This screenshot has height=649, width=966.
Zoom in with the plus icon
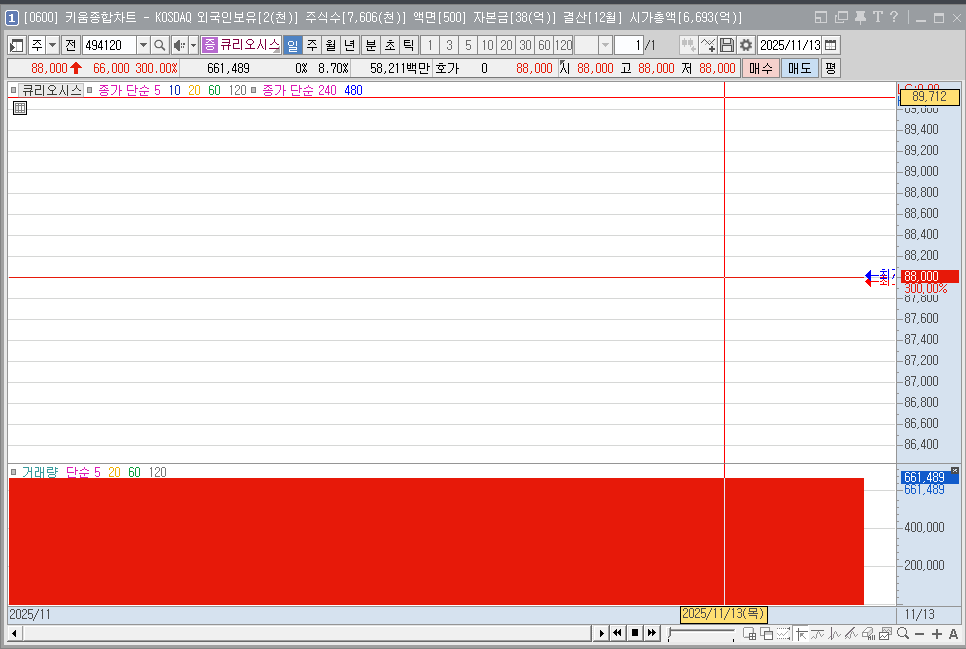pyautogui.click(x=937, y=634)
